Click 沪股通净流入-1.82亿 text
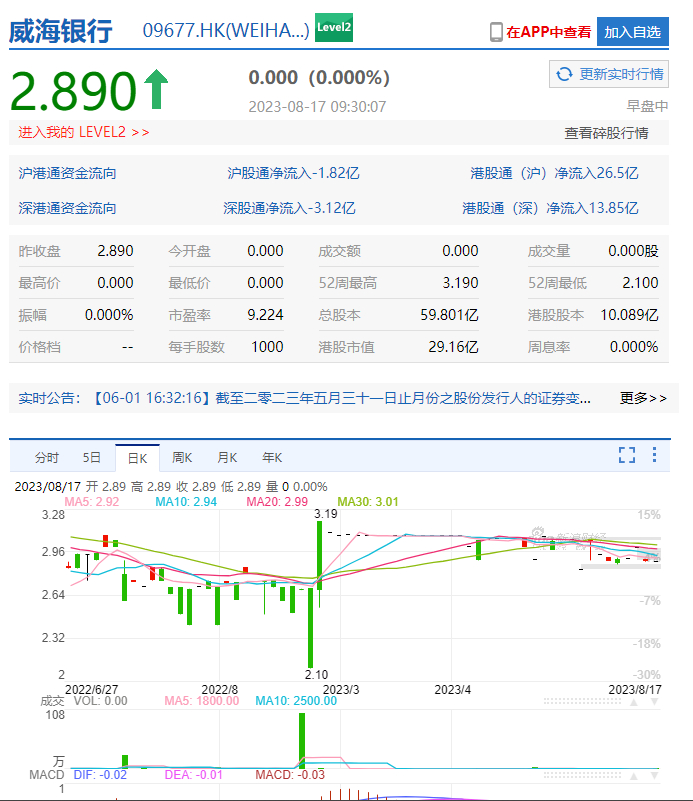This screenshot has width=693, height=801. [x=293, y=173]
